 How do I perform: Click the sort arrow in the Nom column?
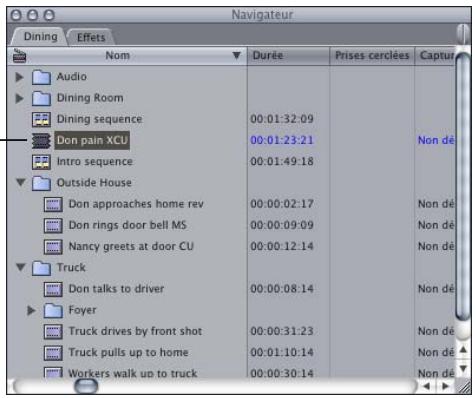coord(236,55)
